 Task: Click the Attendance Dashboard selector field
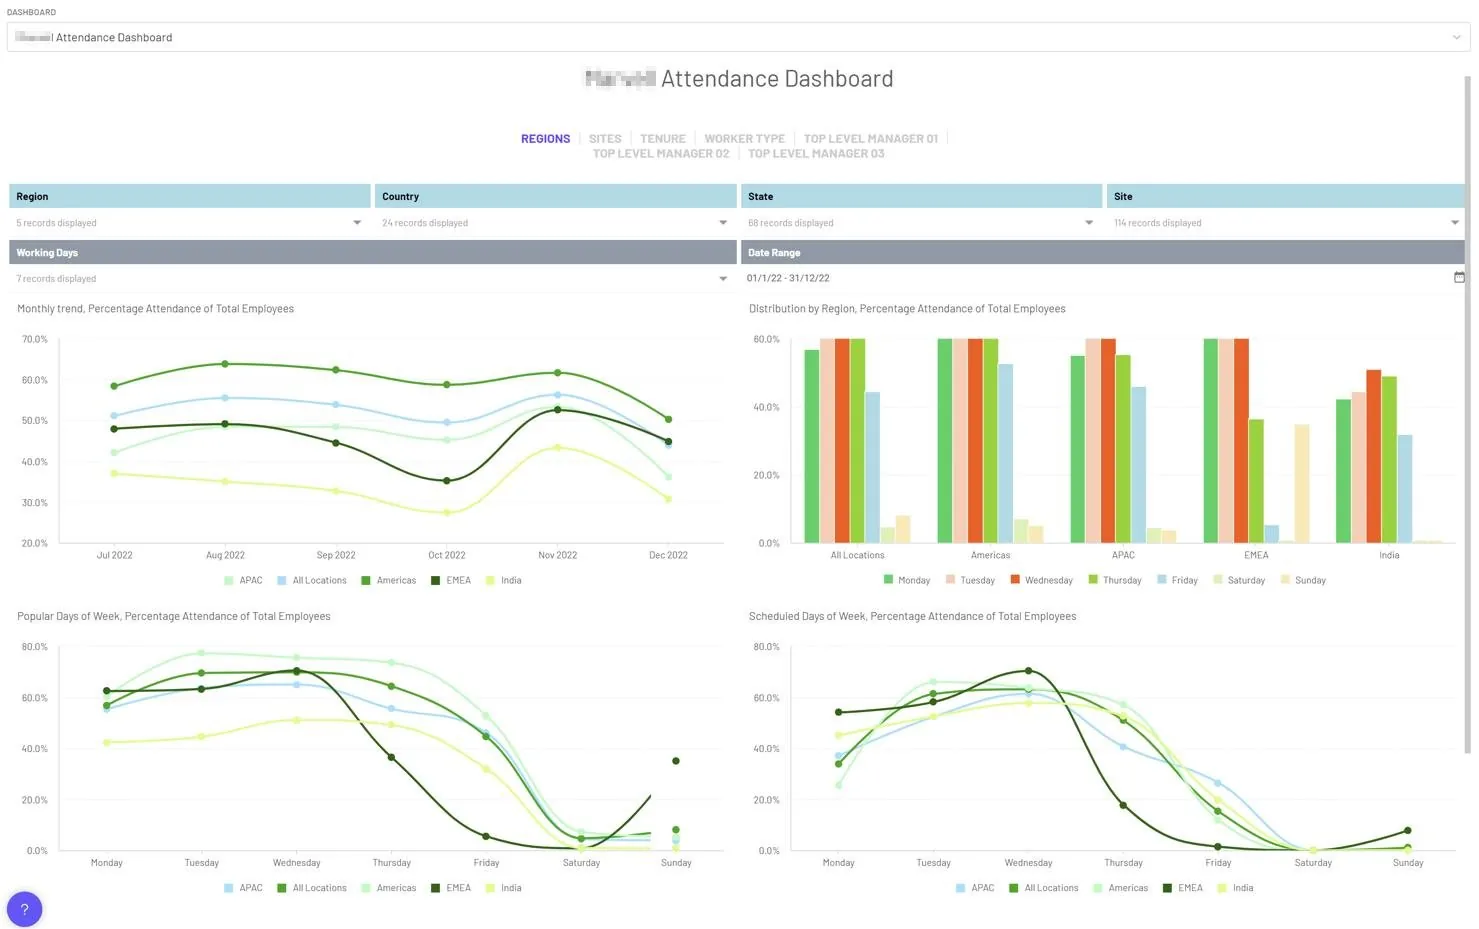(738, 38)
